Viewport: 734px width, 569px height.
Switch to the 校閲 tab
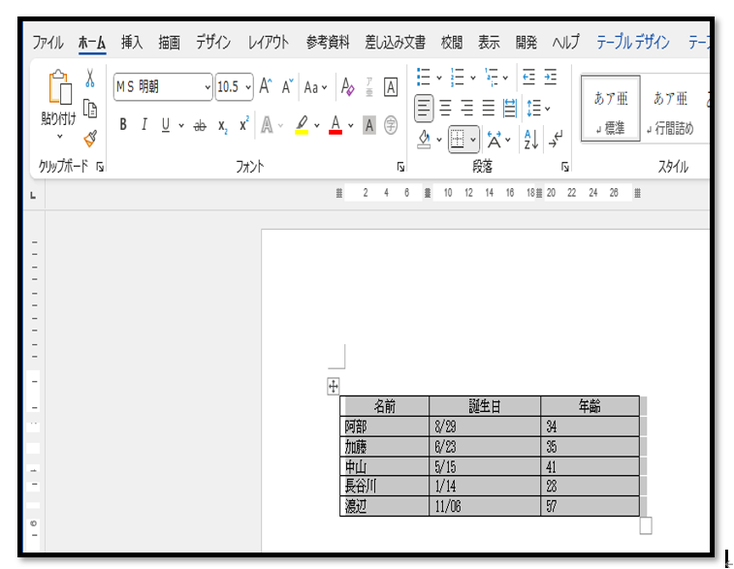pyautogui.click(x=452, y=43)
